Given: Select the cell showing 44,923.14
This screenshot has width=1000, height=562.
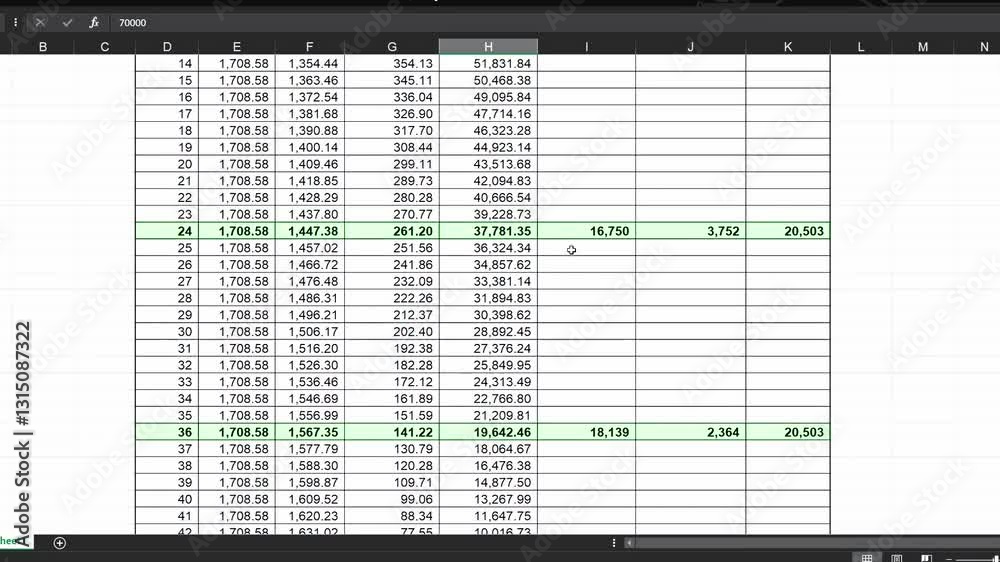Looking at the screenshot, I should coord(489,147).
